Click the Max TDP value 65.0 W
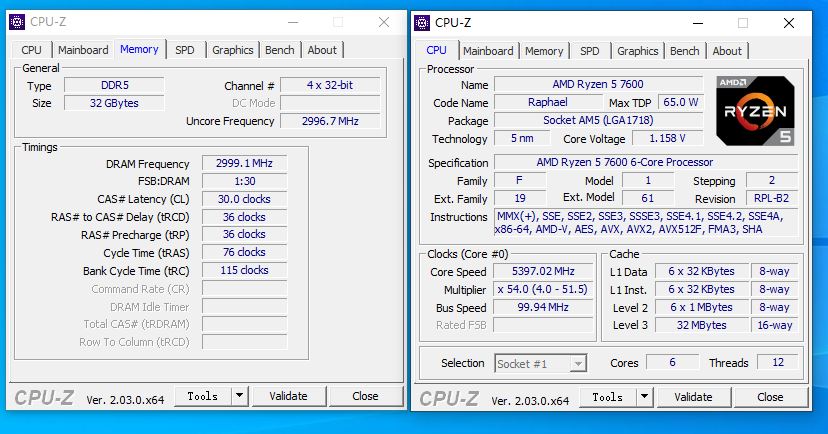The image size is (828, 434). [681, 102]
